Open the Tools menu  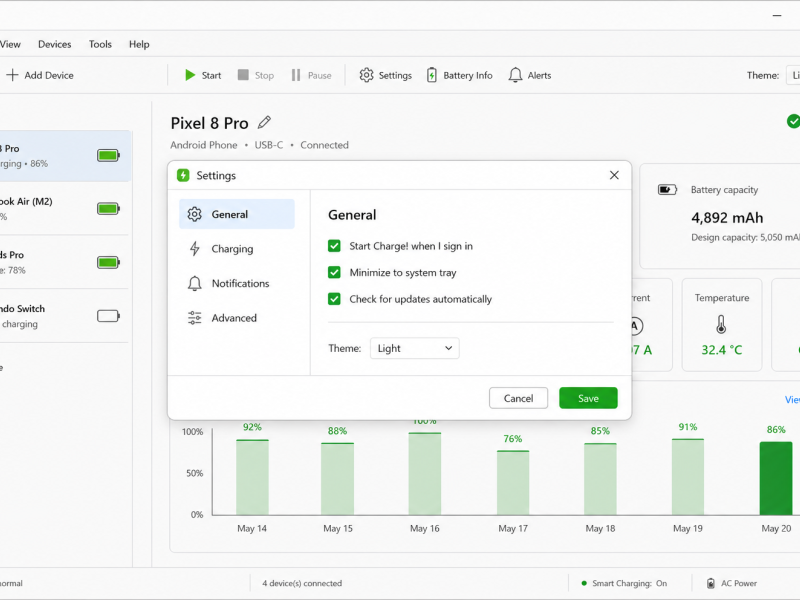100,44
